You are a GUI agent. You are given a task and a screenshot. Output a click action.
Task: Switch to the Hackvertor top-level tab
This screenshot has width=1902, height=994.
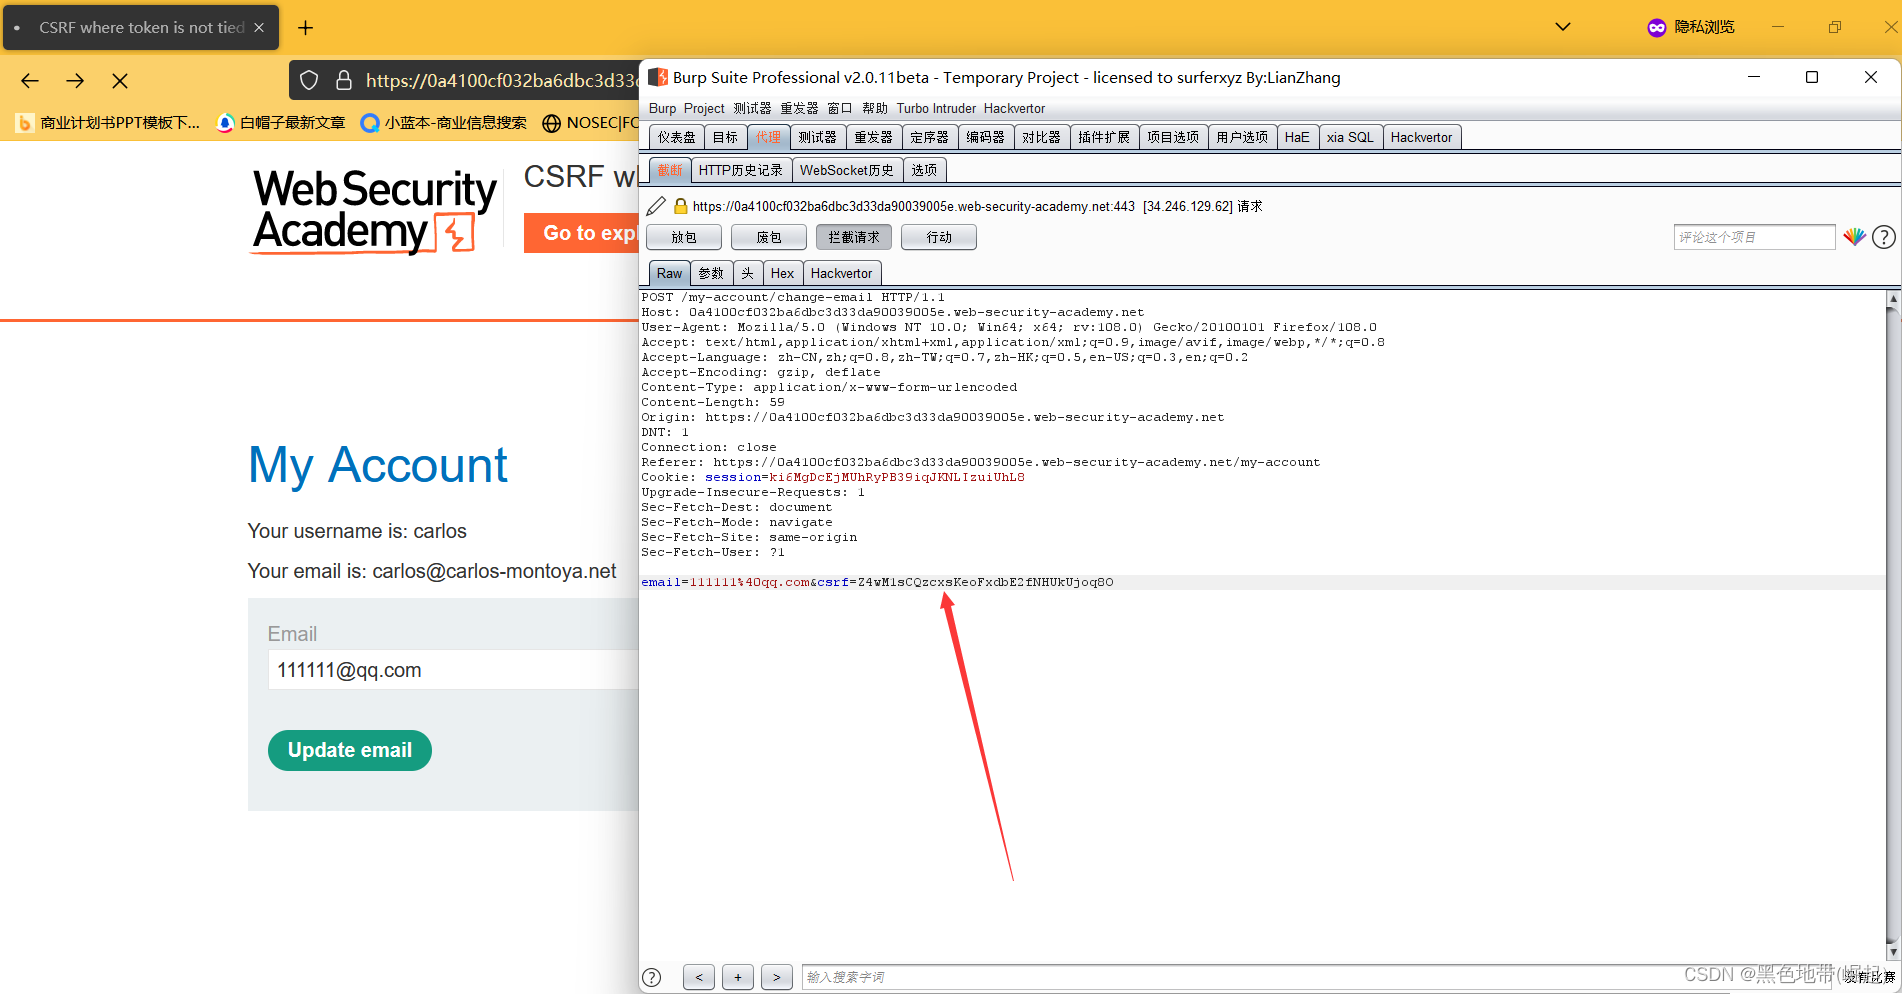point(1421,137)
